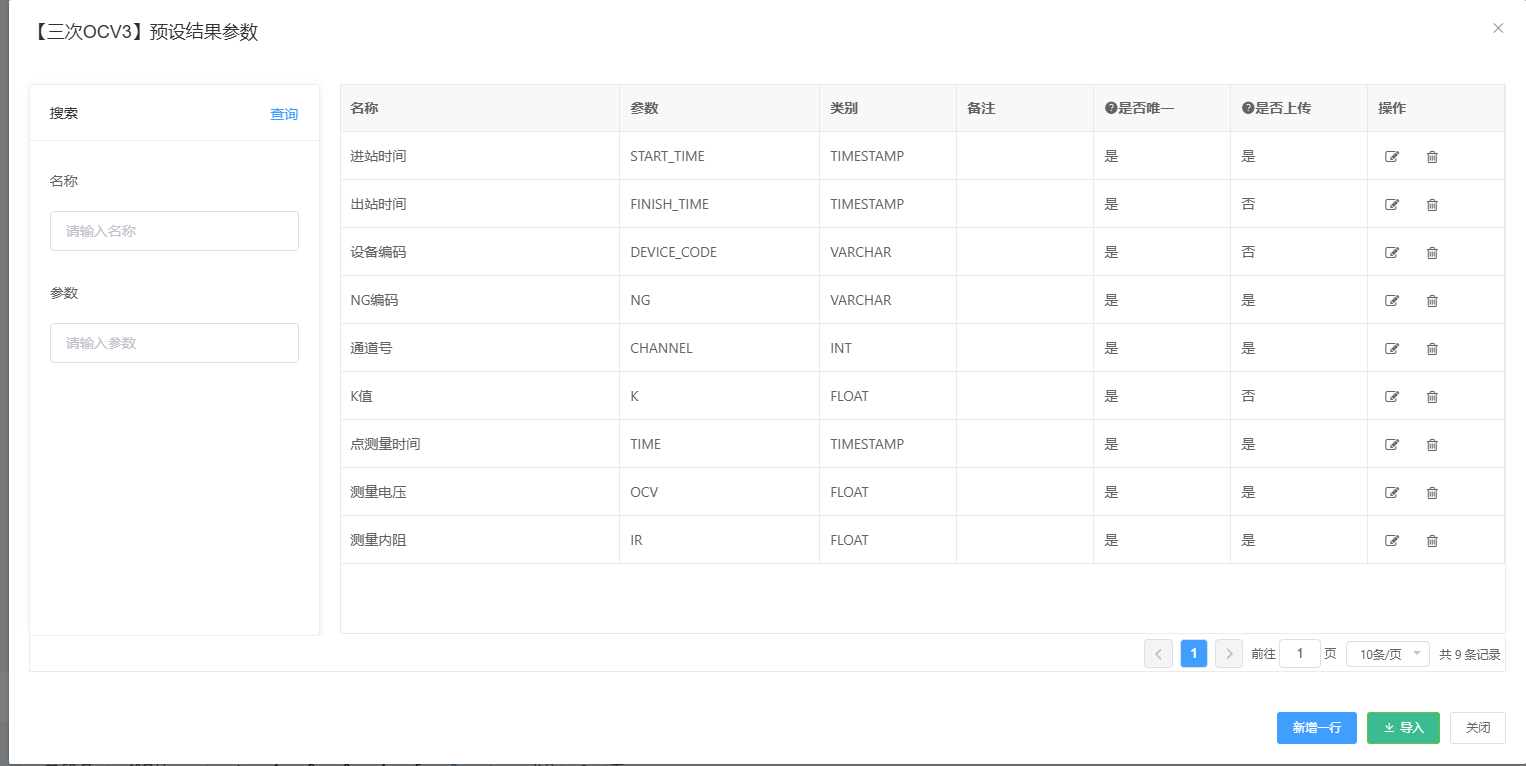Delete the 测量内阻 row
1526x766 pixels.
(1432, 541)
